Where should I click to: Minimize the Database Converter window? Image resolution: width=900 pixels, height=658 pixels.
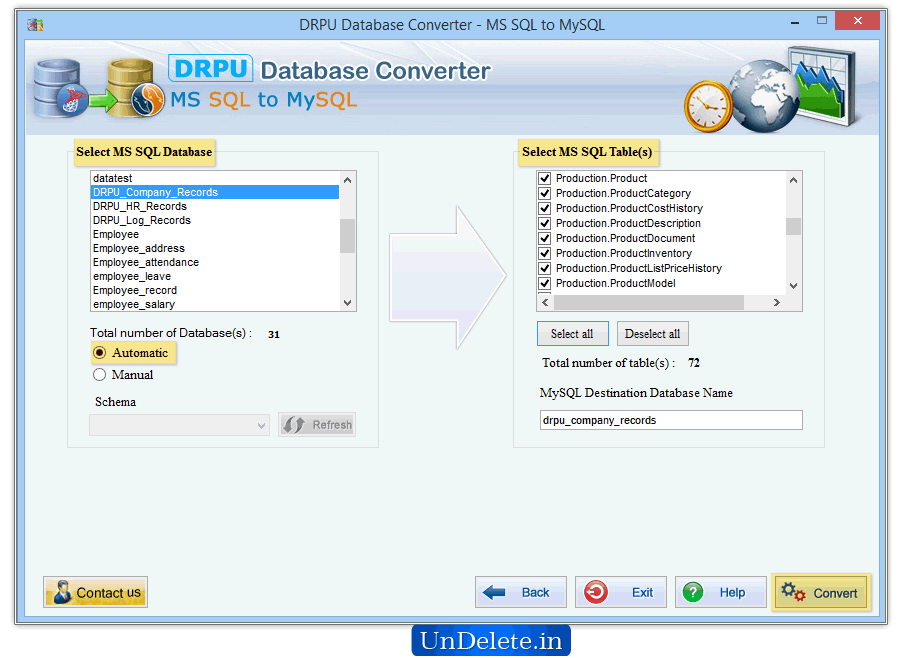point(795,23)
